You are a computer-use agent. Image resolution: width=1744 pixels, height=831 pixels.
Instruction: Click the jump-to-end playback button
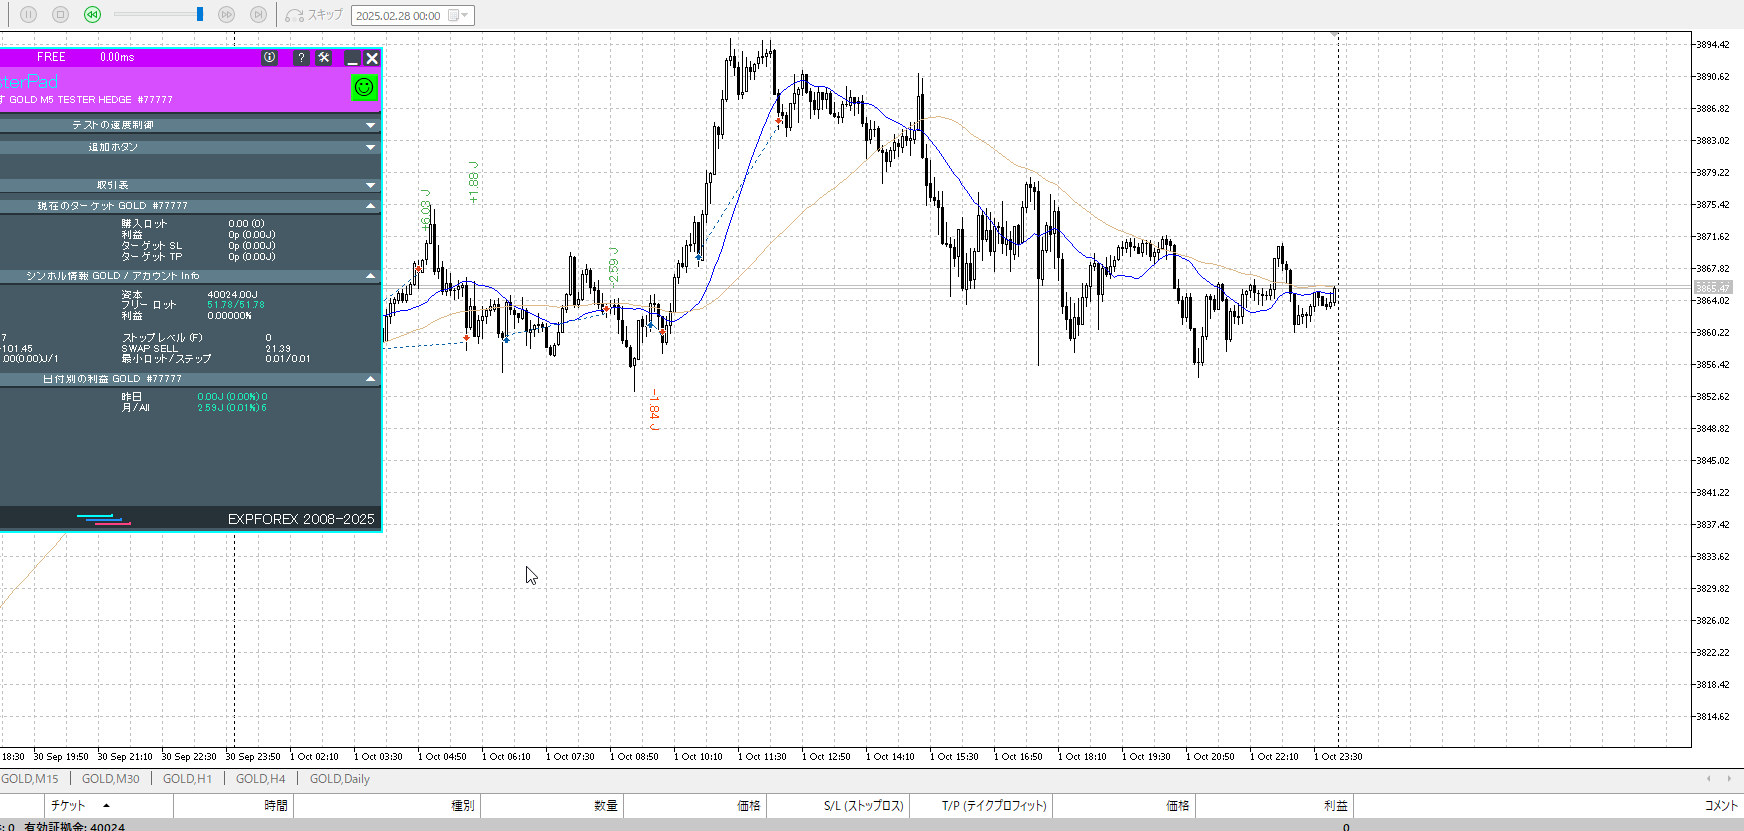coord(258,15)
